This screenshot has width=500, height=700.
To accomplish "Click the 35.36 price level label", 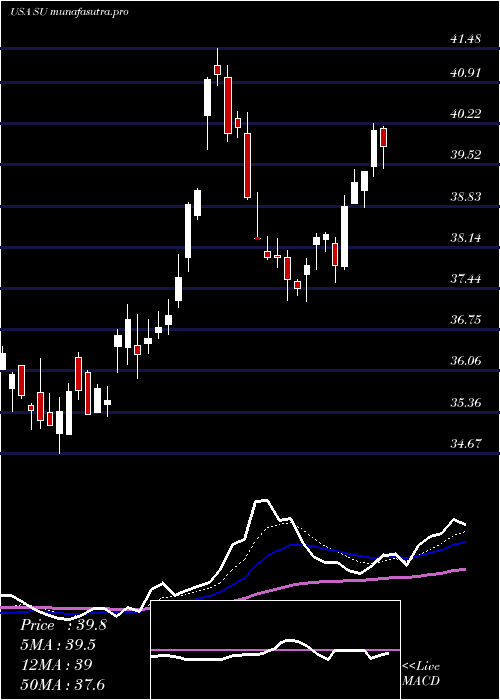I will point(466,403).
